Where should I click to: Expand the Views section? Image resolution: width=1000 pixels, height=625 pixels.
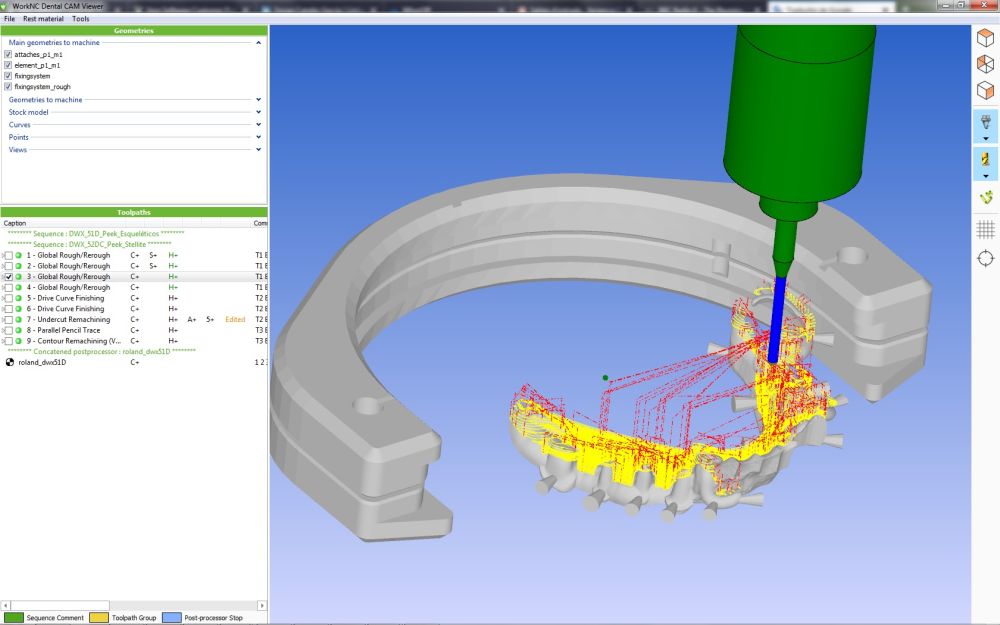tap(258, 150)
